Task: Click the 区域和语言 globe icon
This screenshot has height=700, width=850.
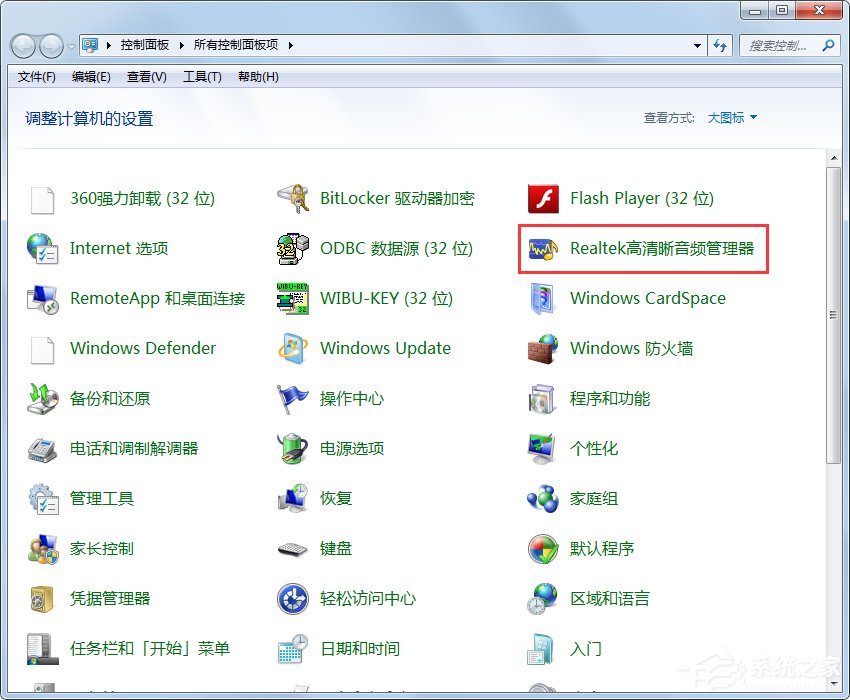Action: (x=542, y=599)
